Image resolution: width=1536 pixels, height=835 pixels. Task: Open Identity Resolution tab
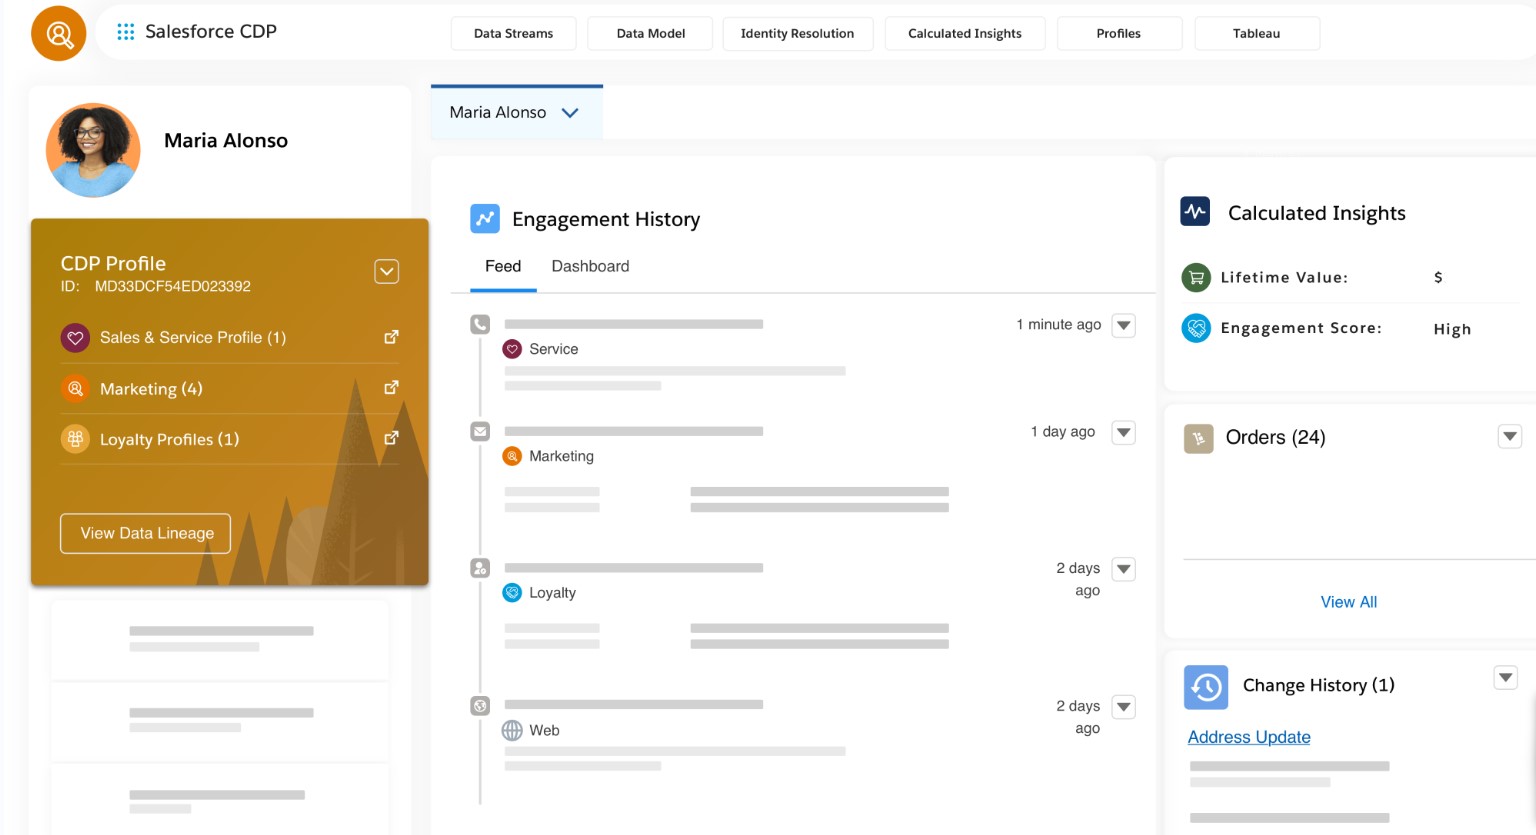point(797,33)
